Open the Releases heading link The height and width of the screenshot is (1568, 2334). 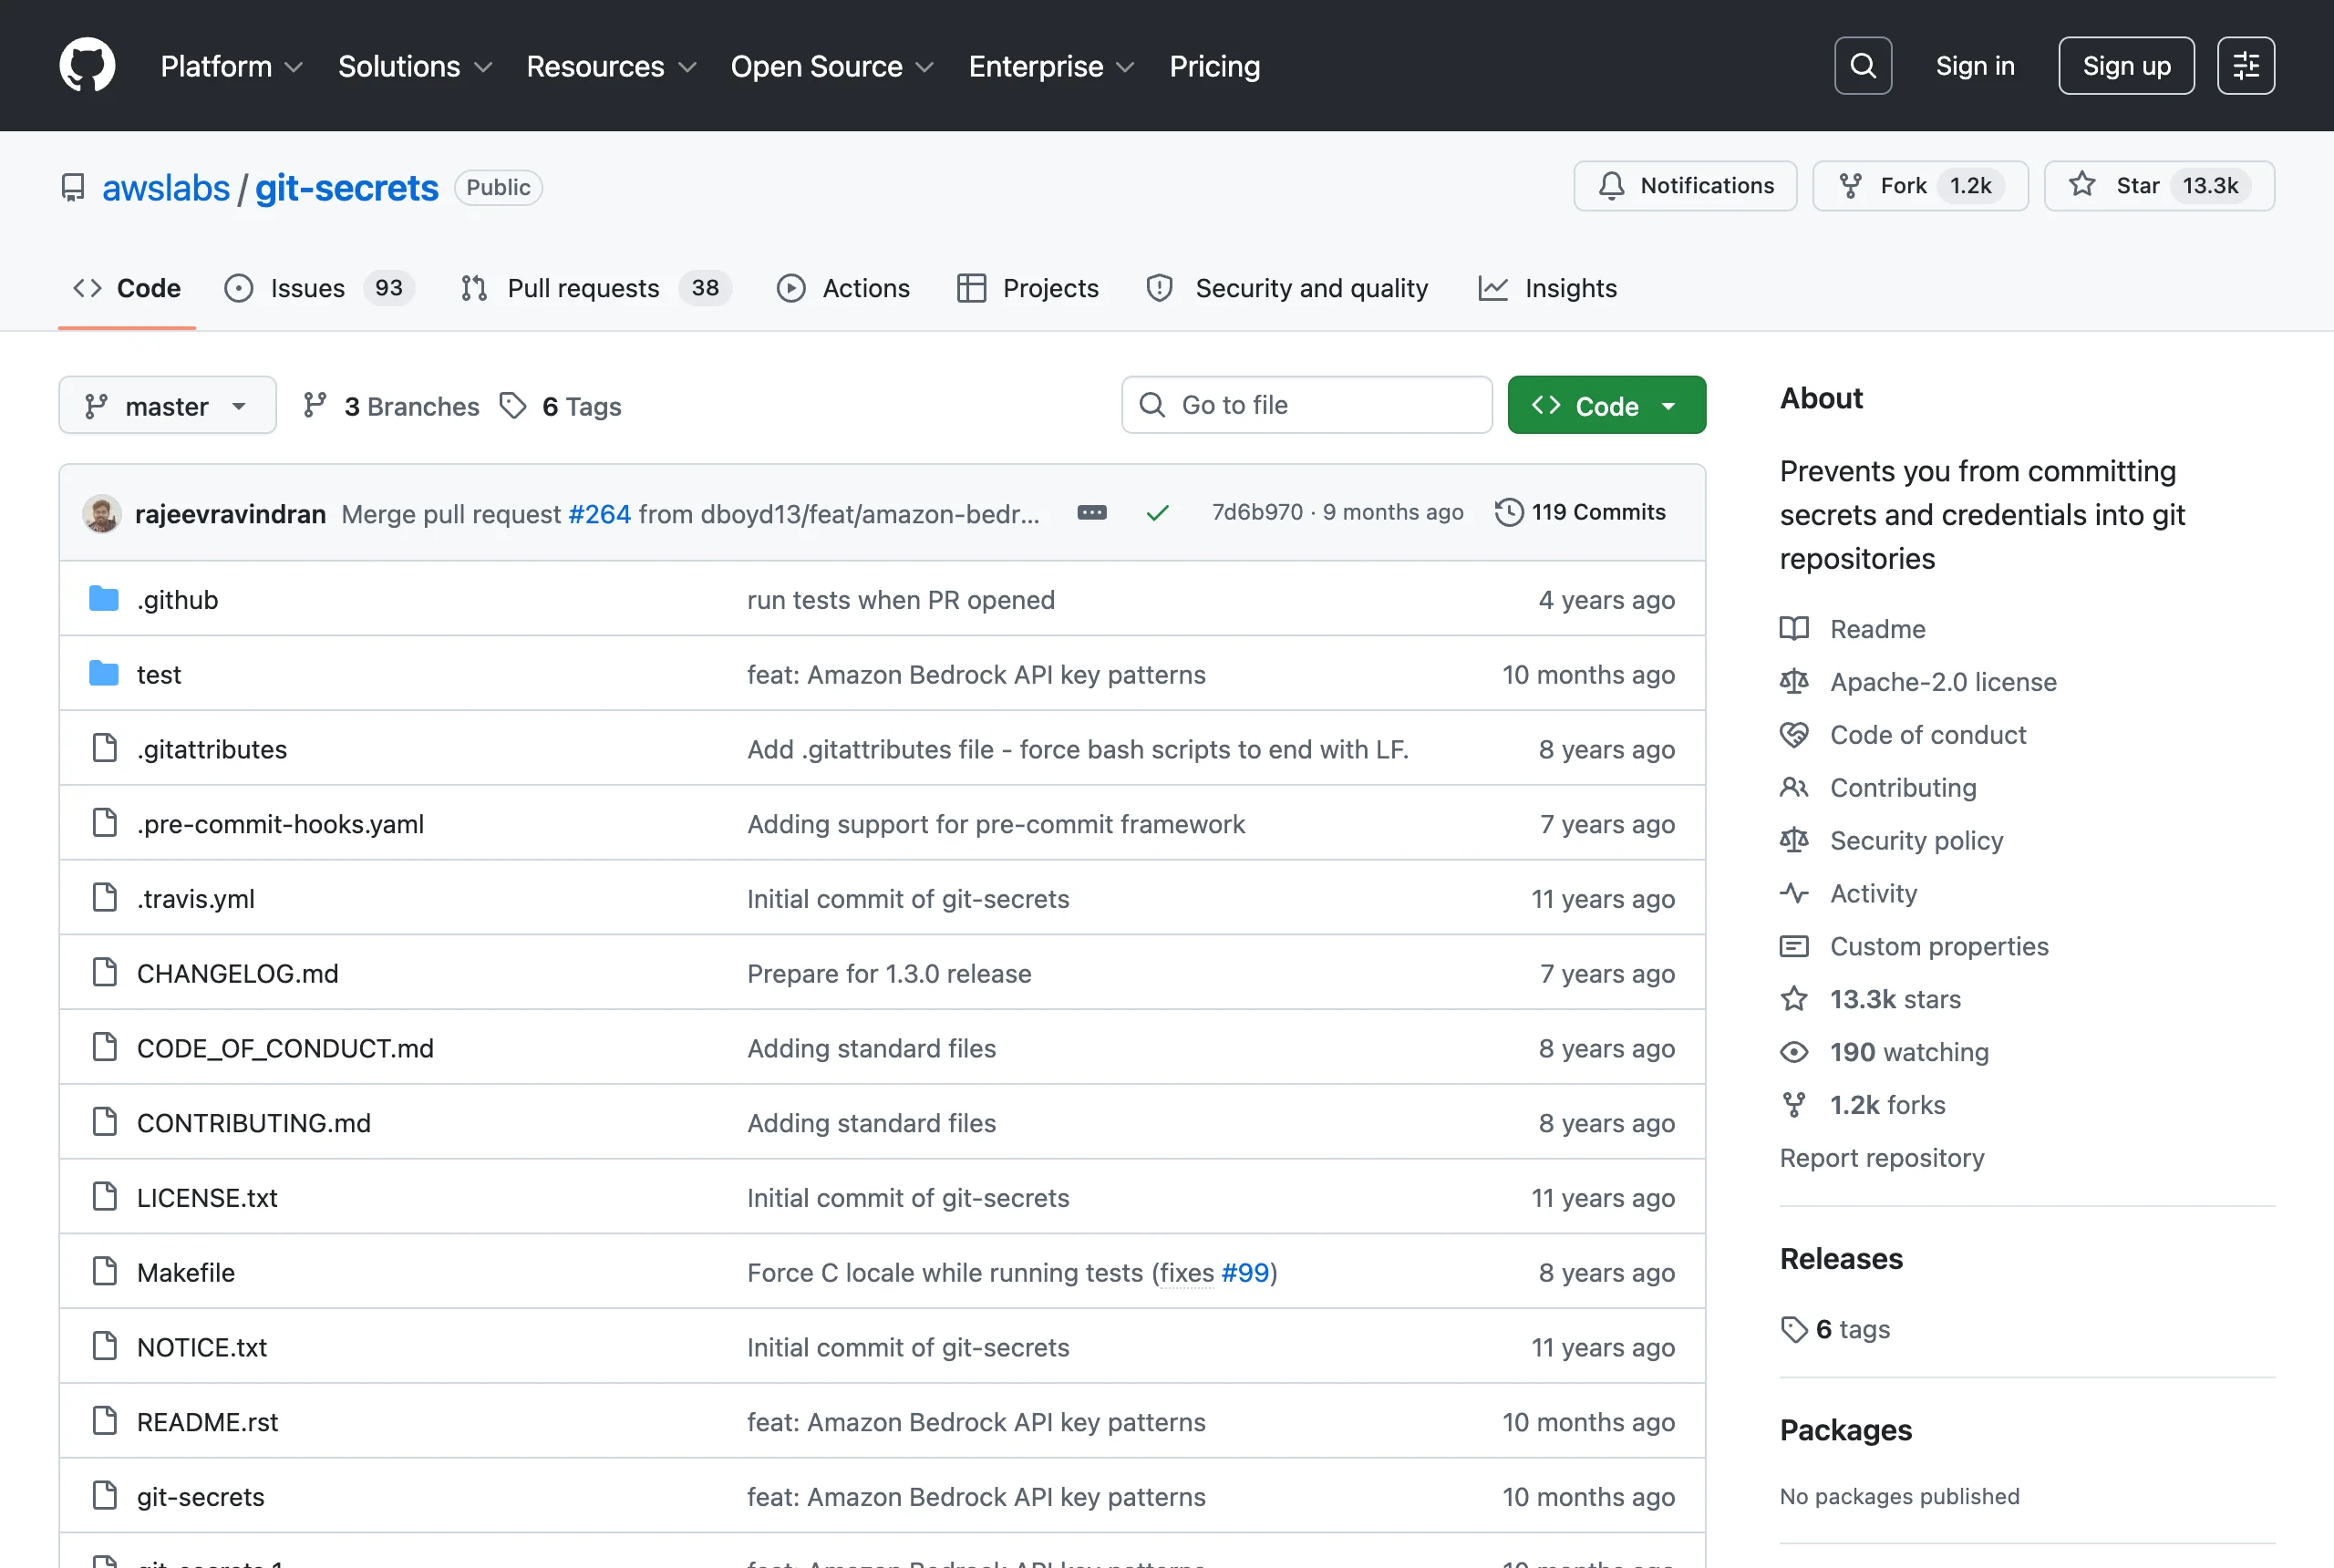click(1841, 1259)
